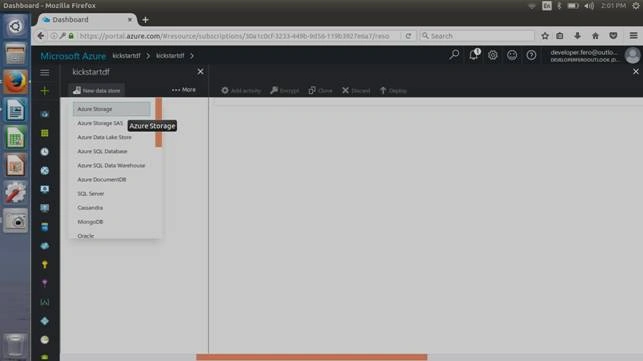Image resolution: width=643 pixels, height=361 pixels.
Task: Close the editor blade on right
Action: (x=636, y=72)
